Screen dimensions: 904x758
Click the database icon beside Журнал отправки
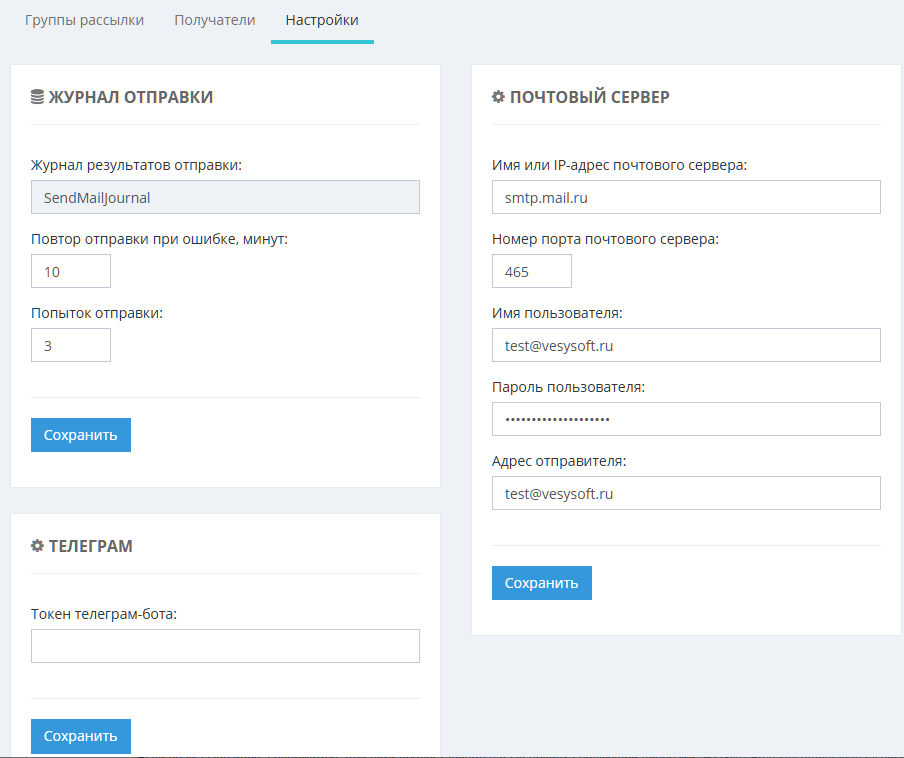38,97
